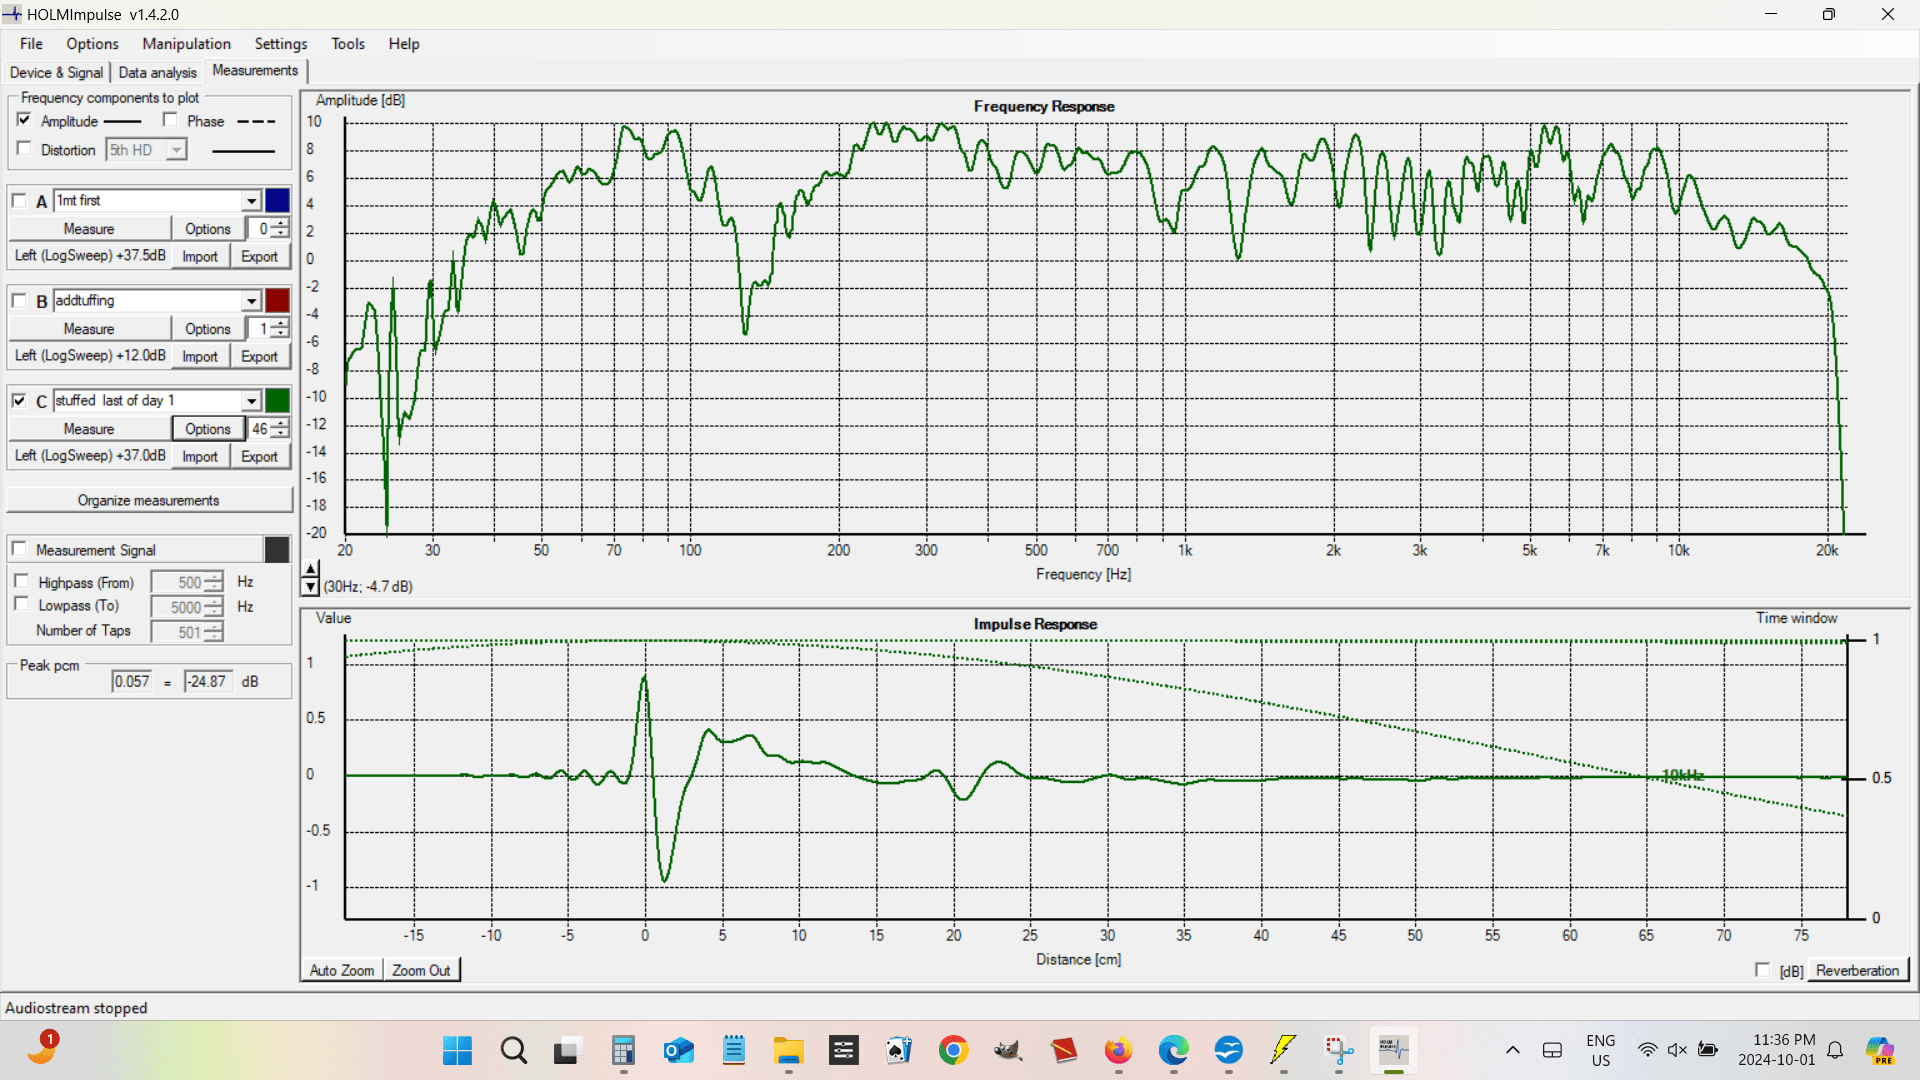The image size is (1920, 1080).
Task: Launch Calculator from the taskbar
Action: (x=623, y=1050)
